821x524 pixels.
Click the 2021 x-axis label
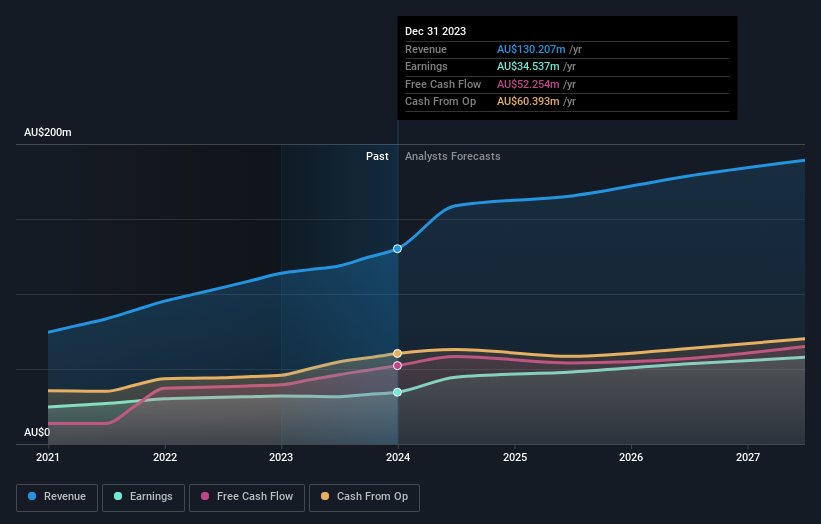pyautogui.click(x=48, y=457)
